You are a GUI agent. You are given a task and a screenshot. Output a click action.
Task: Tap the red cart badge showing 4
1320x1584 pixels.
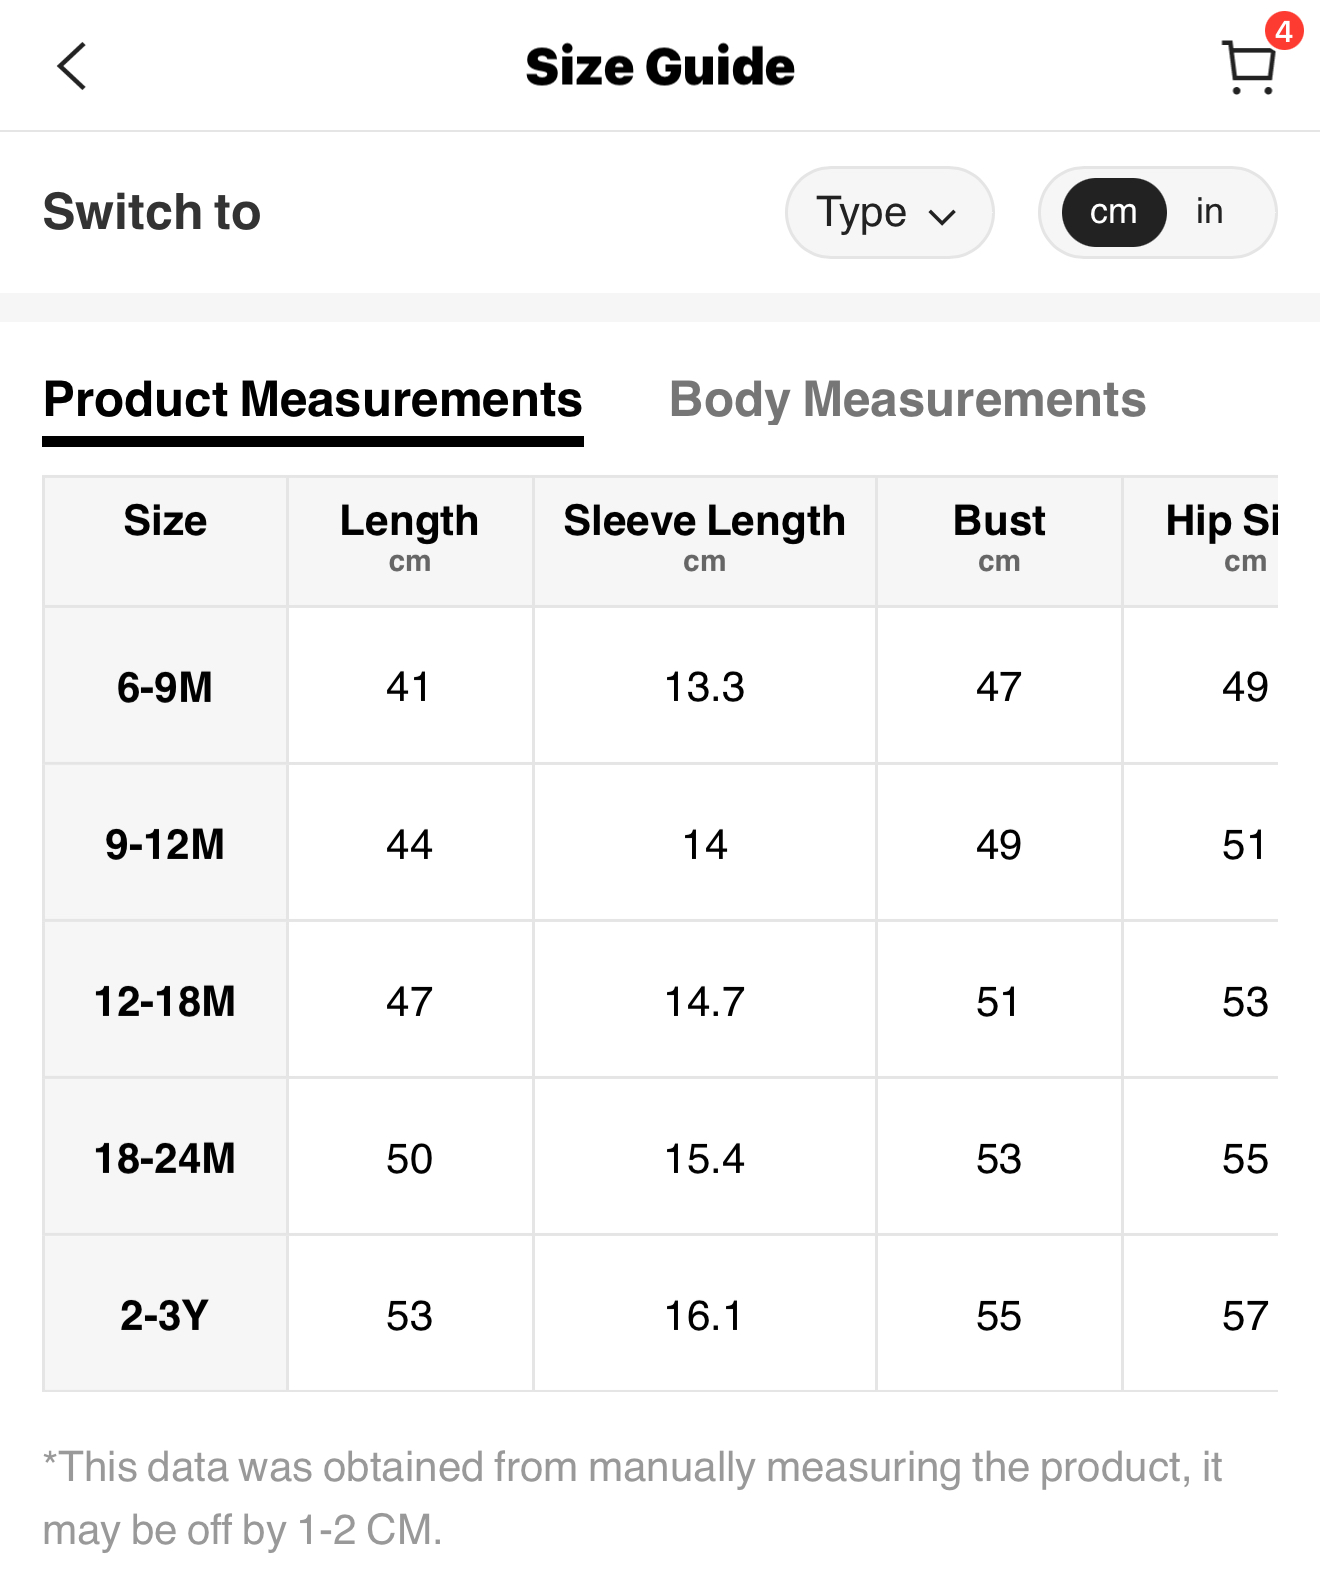tap(1283, 31)
